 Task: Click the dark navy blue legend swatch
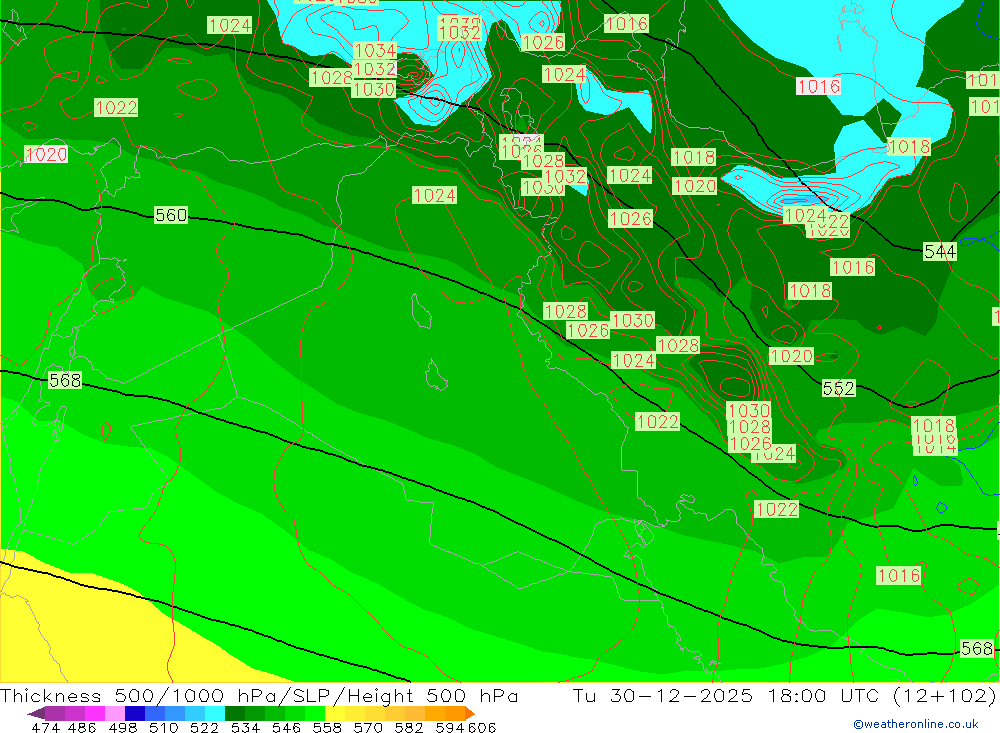[x=135, y=713]
